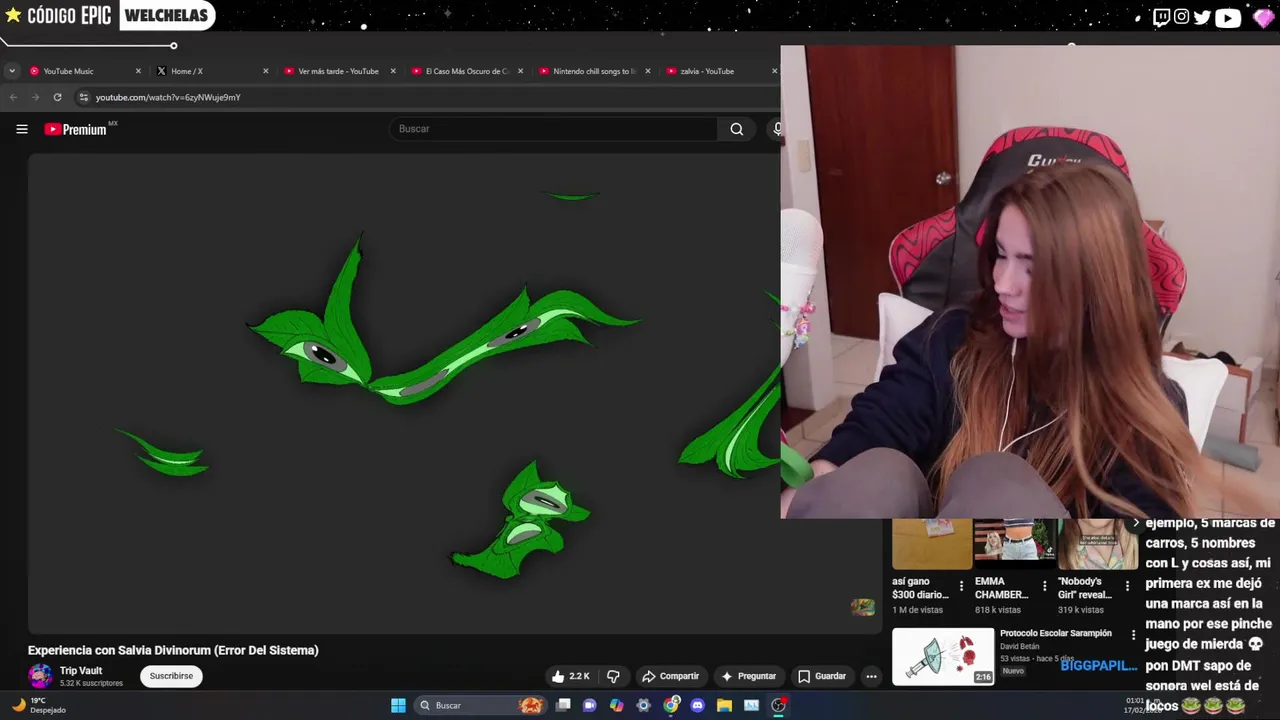This screenshot has height=720, width=1280.
Task: Open the weather widget showing Despejado
Action: 38,705
